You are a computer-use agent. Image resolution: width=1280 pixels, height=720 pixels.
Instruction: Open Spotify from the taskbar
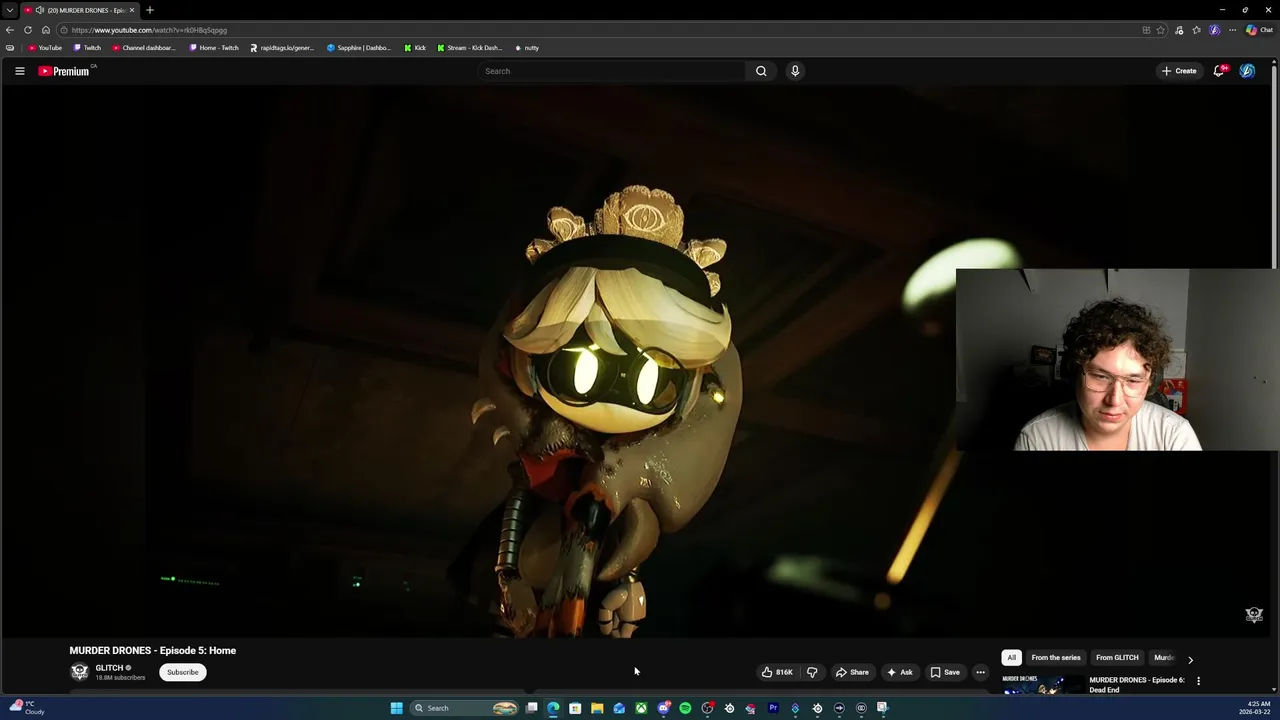click(x=685, y=708)
